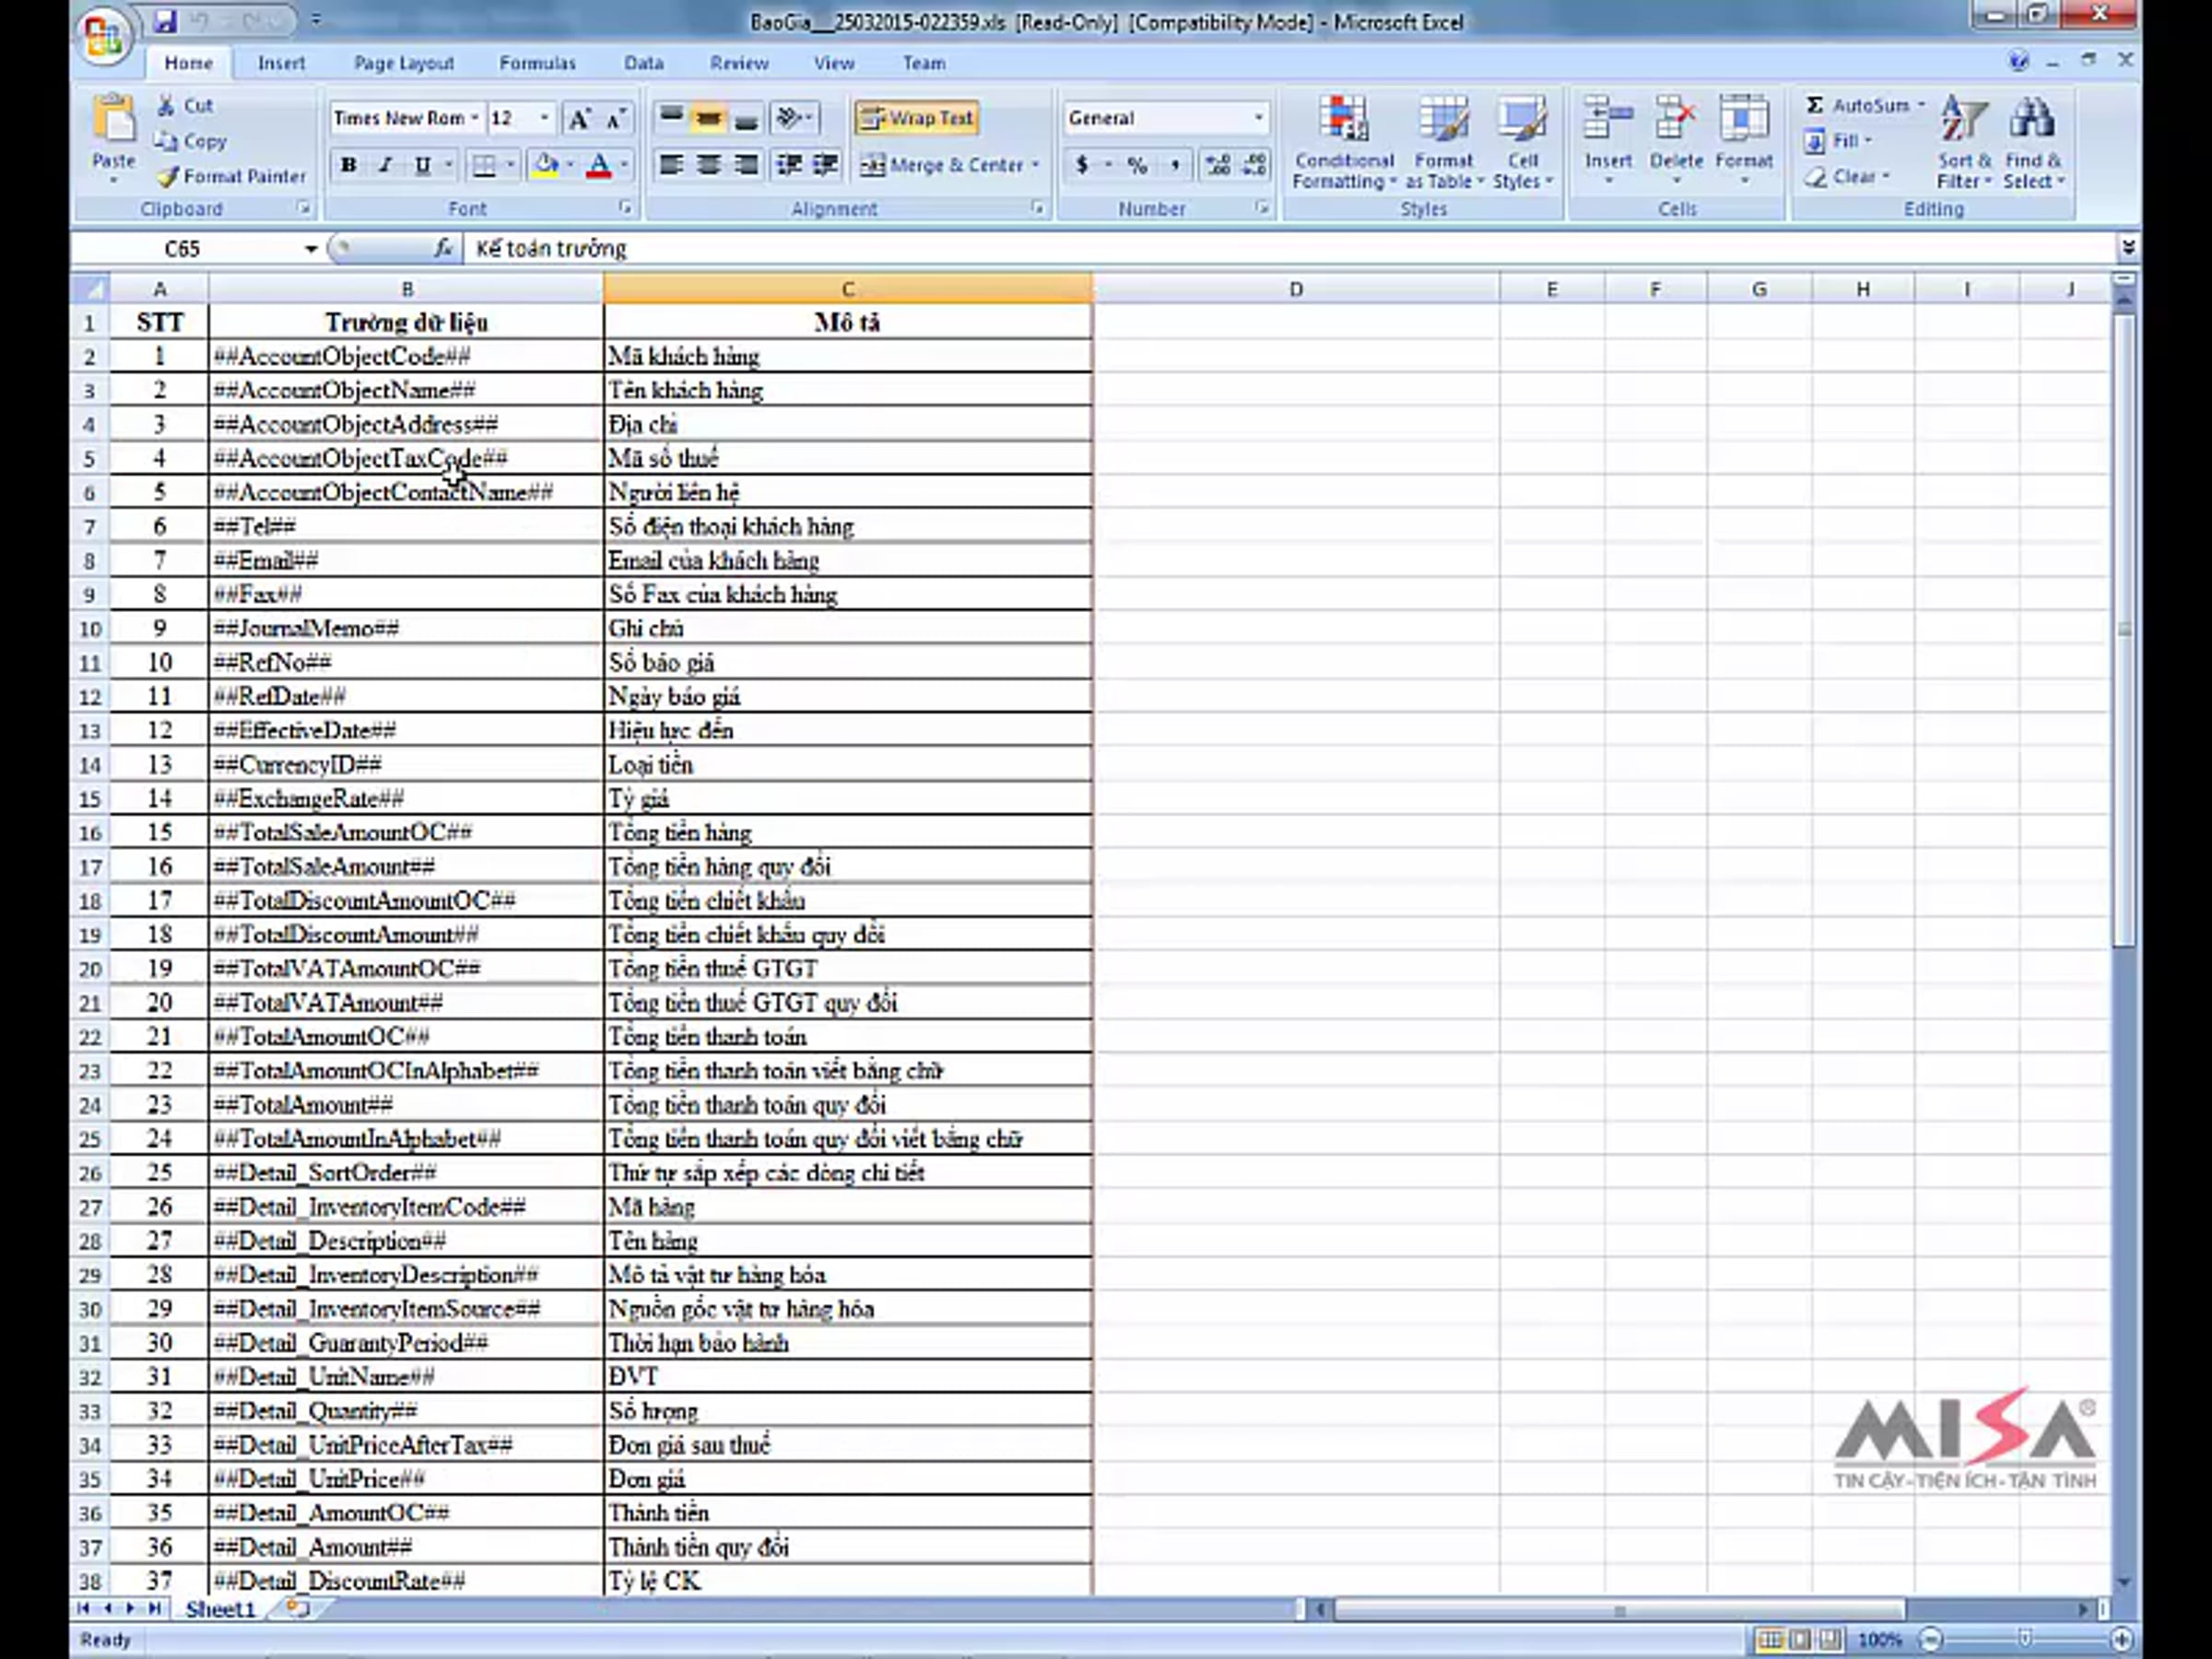Screen dimensions: 2212x1659
Task: Switch to Page Break Preview in status bar
Action: pos(1830,1640)
